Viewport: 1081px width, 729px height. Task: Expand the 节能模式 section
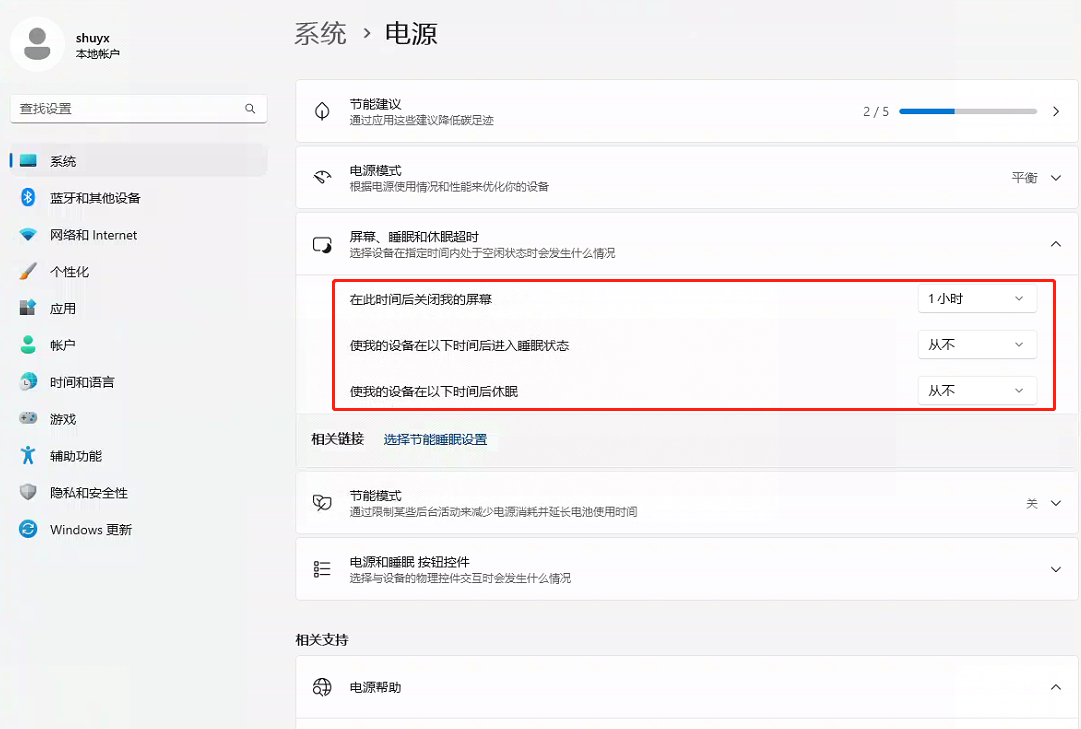pos(1055,502)
